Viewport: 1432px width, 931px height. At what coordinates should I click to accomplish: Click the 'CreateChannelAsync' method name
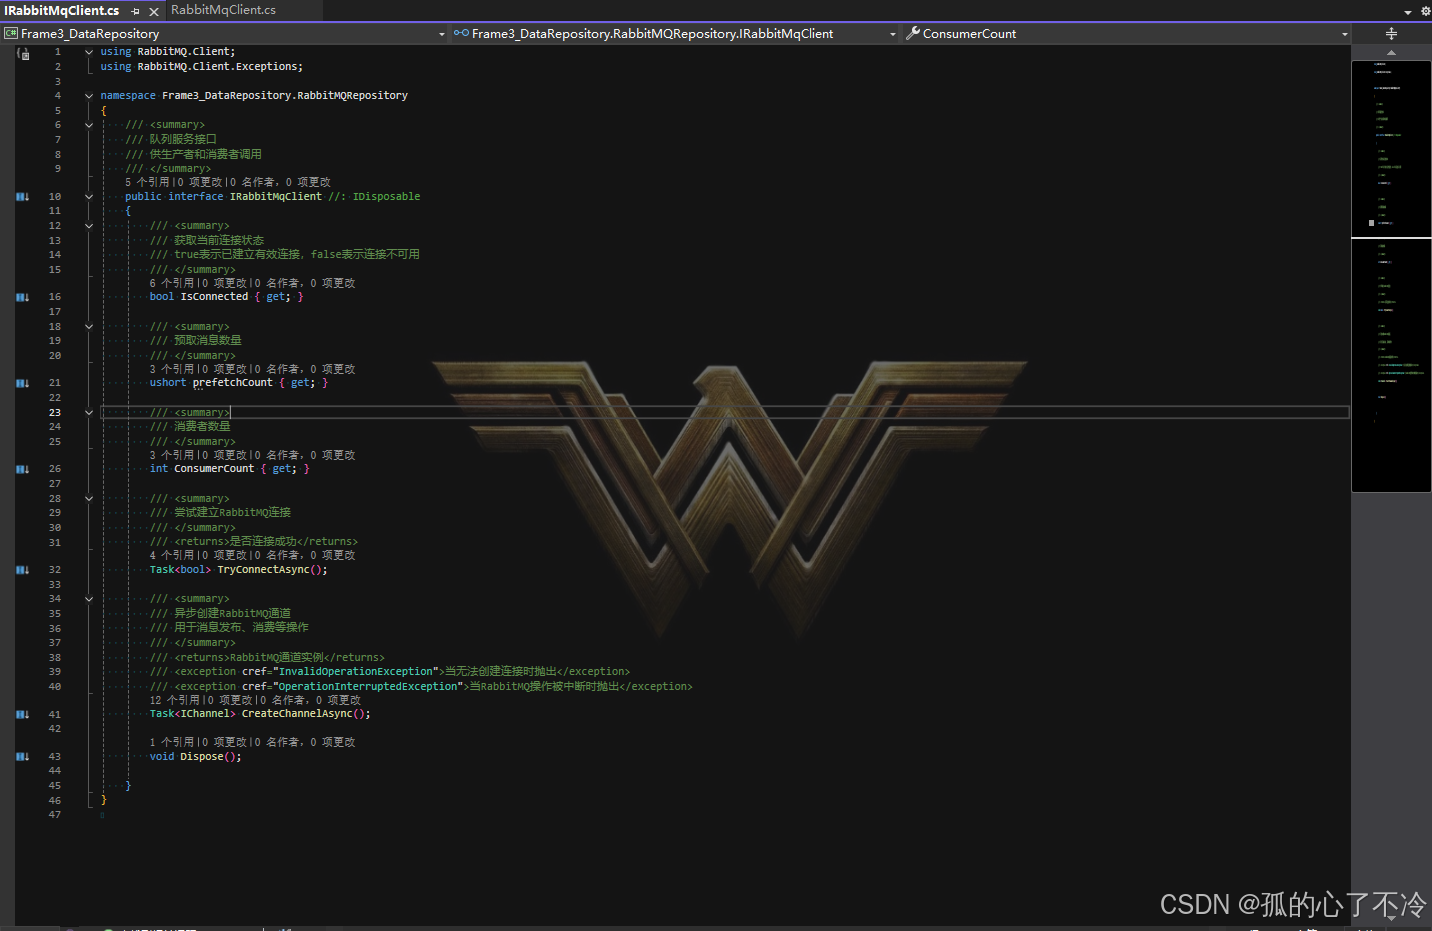[298, 714]
